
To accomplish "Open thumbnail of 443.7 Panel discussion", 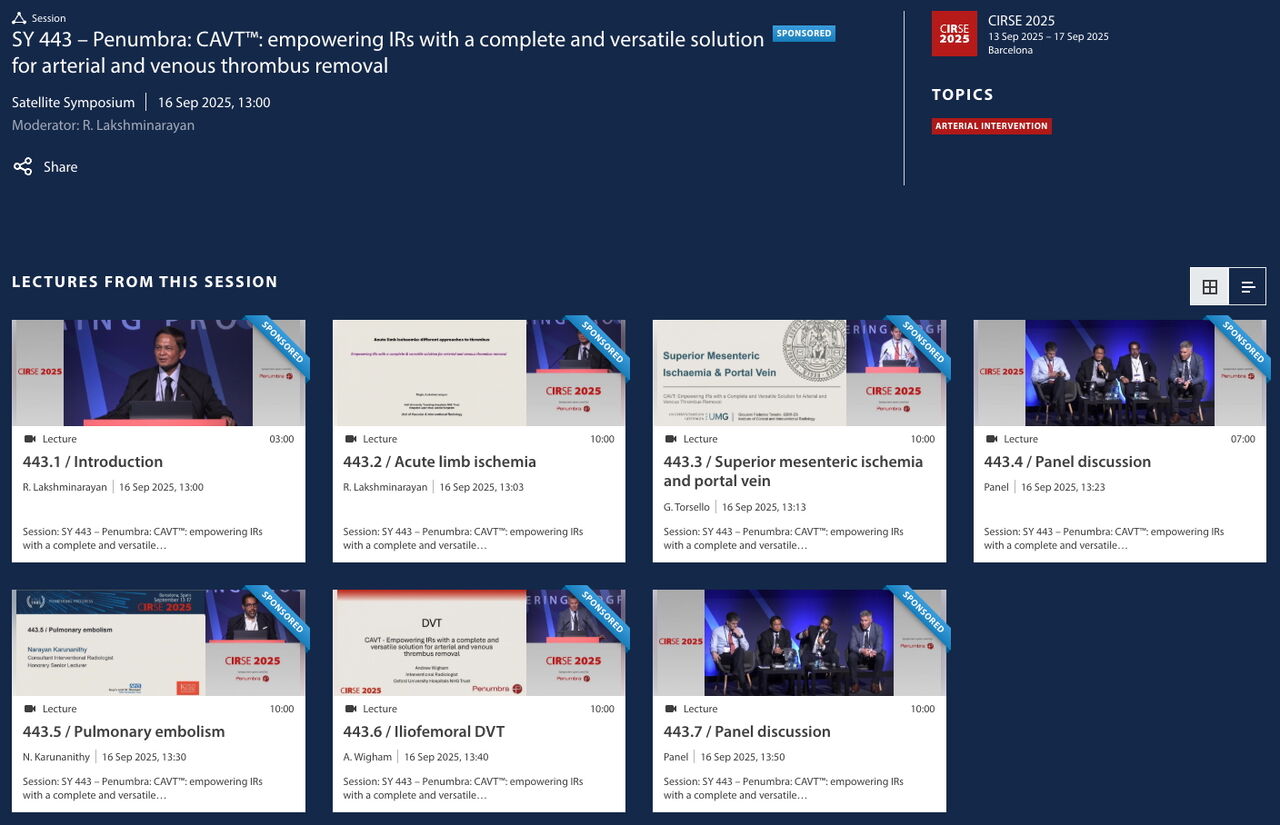I will [799, 643].
